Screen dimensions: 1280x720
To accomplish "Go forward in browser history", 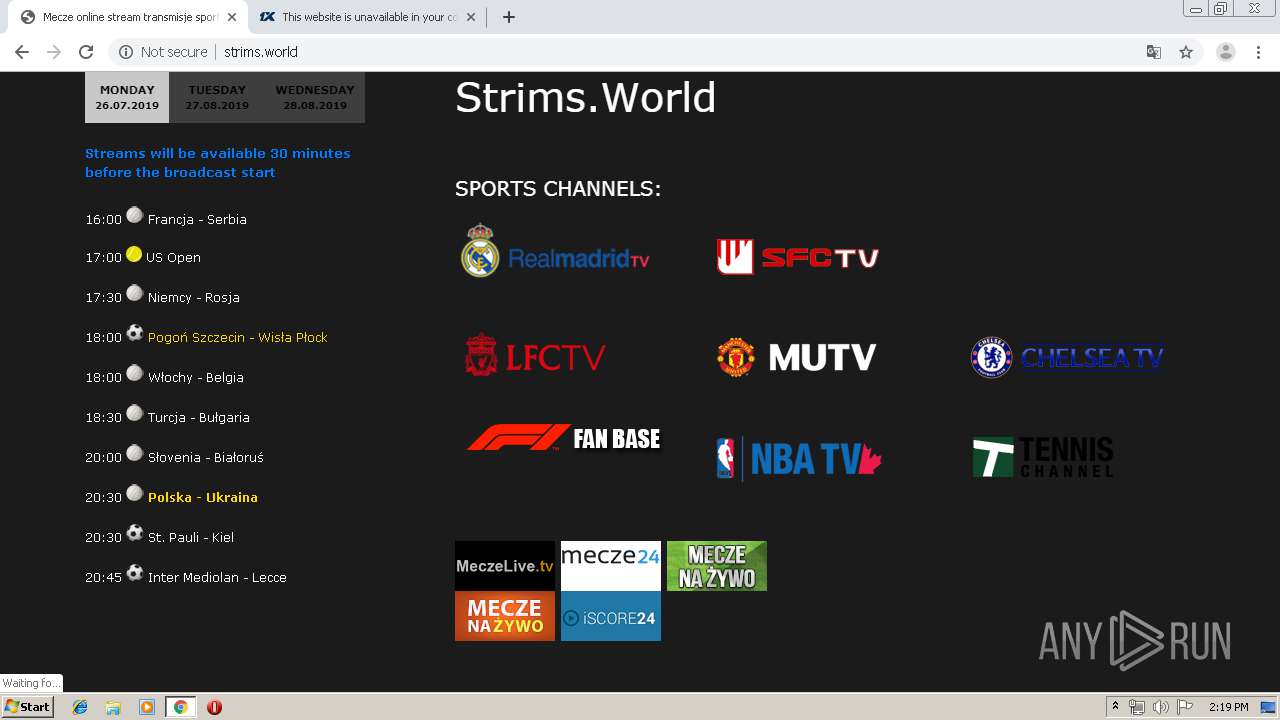I will [54, 52].
